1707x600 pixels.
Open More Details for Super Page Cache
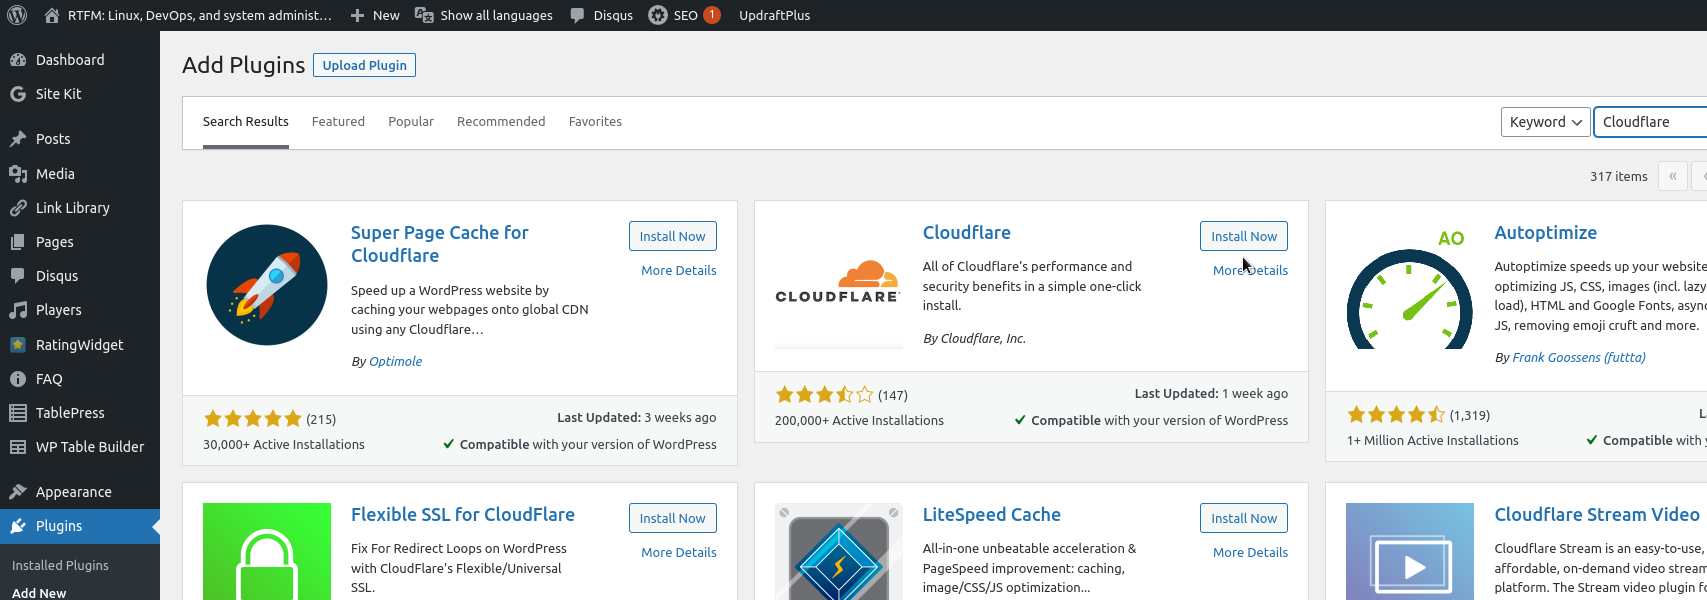(679, 271)
